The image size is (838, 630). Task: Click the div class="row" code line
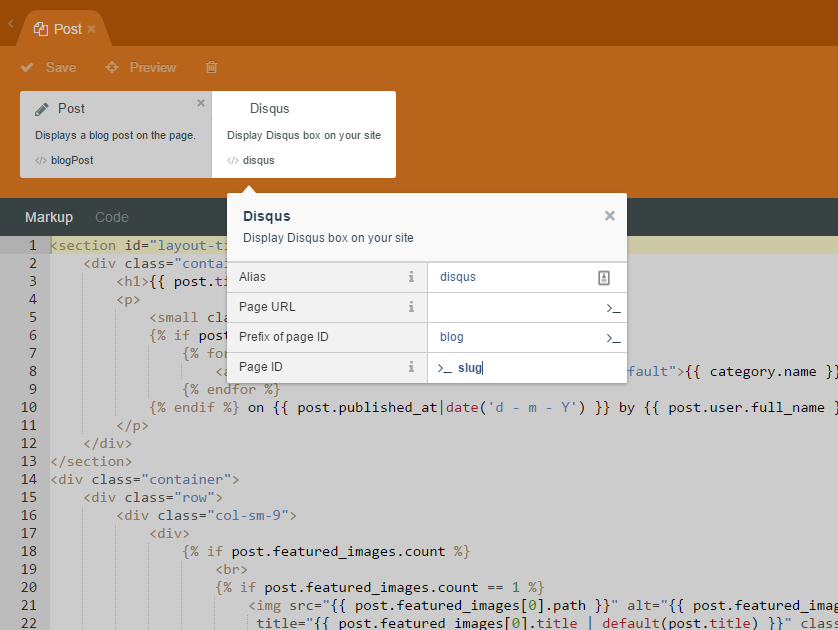tap(153, 497)
